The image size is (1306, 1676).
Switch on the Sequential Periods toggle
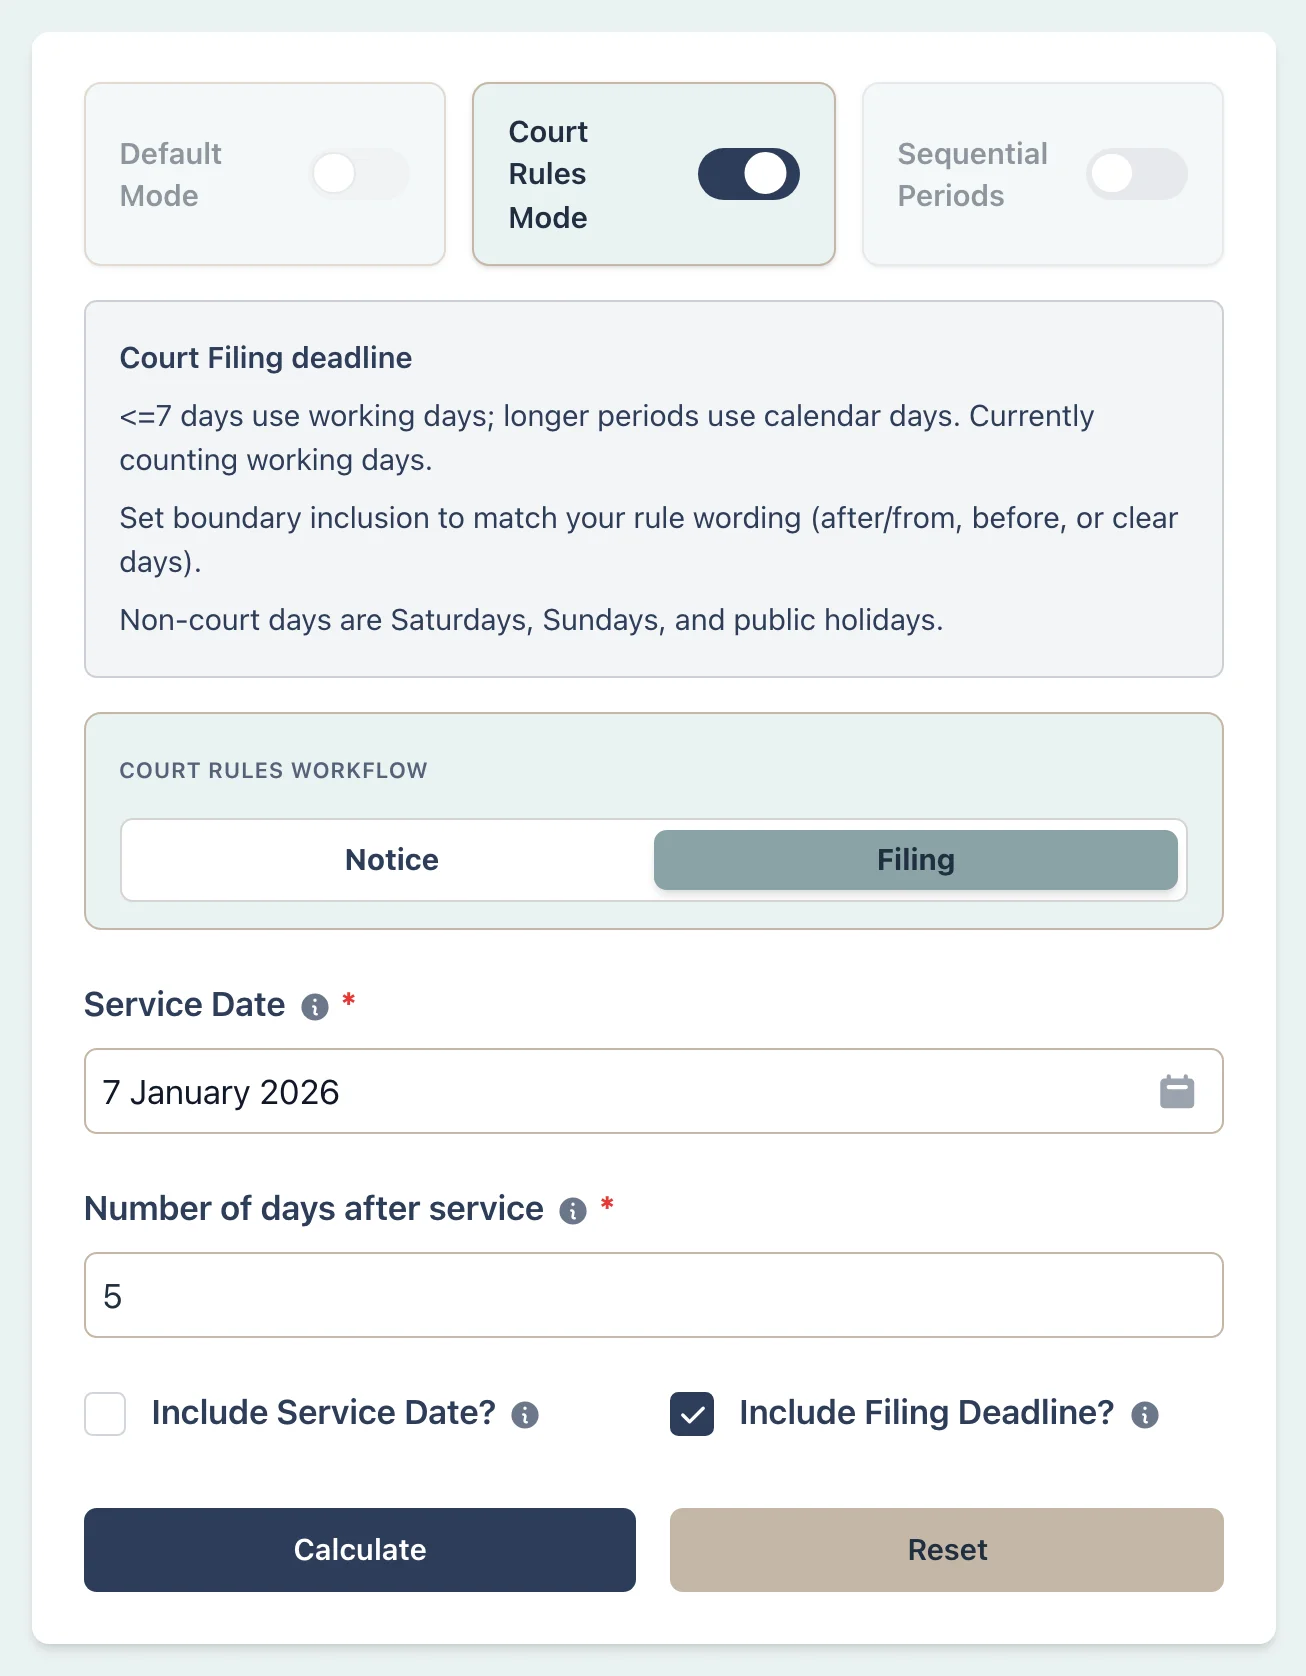(1136, 174)
